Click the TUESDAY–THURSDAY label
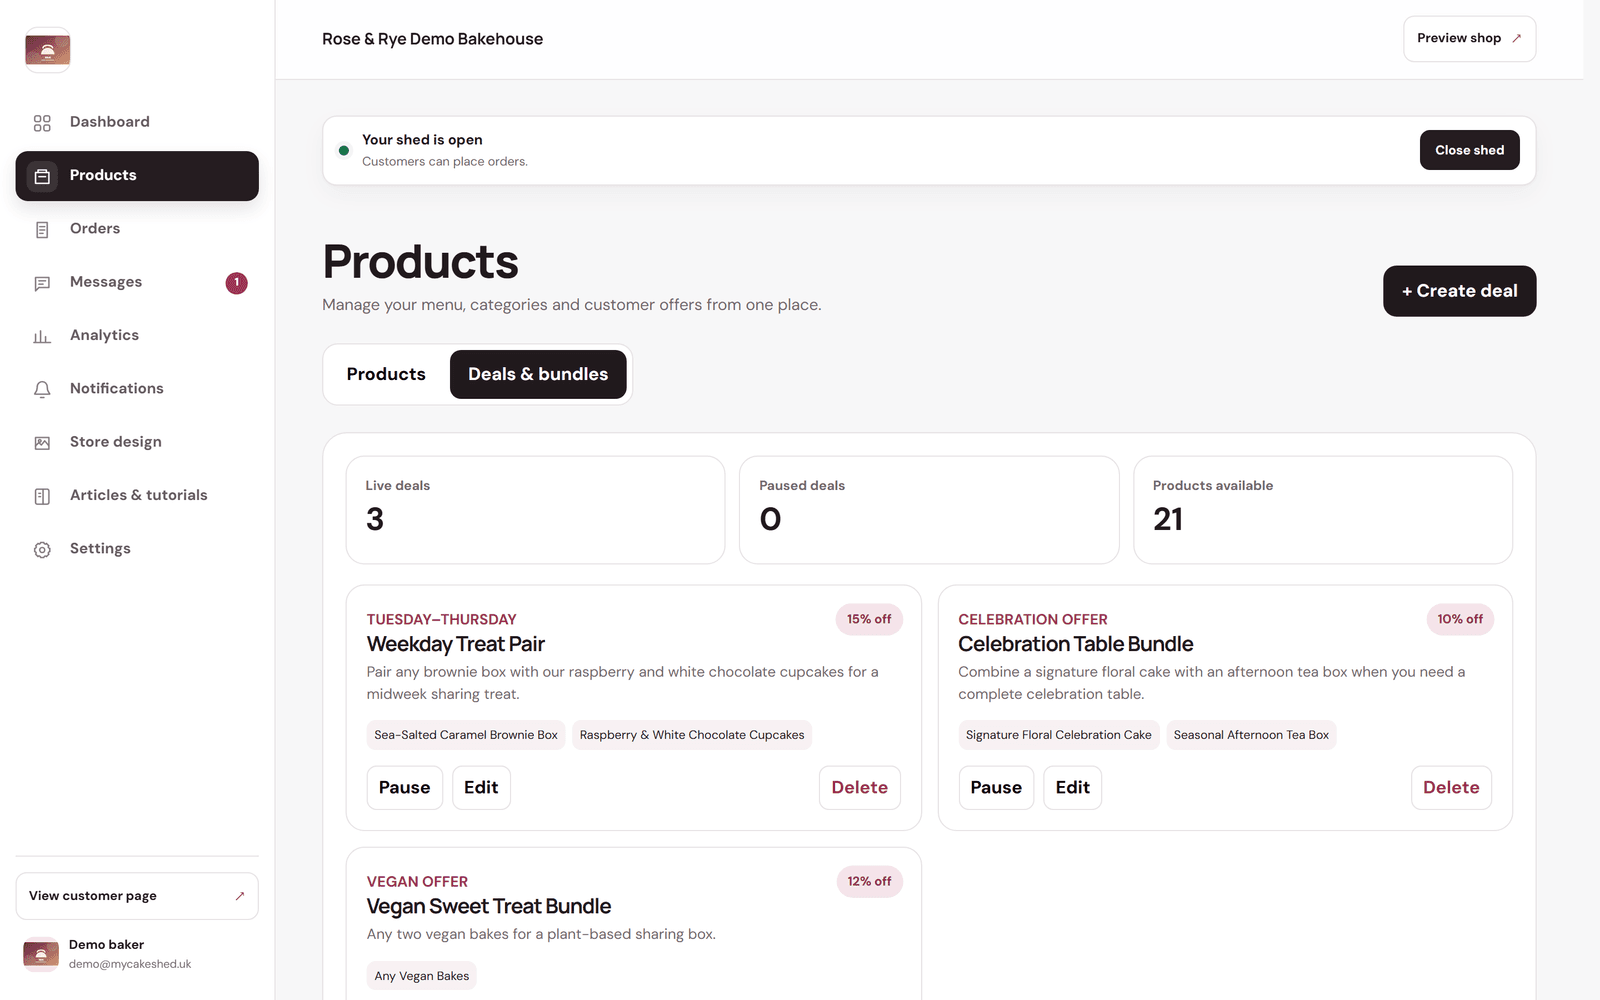The width and height of the screenshot is (1600, 1000). [441, 619]
